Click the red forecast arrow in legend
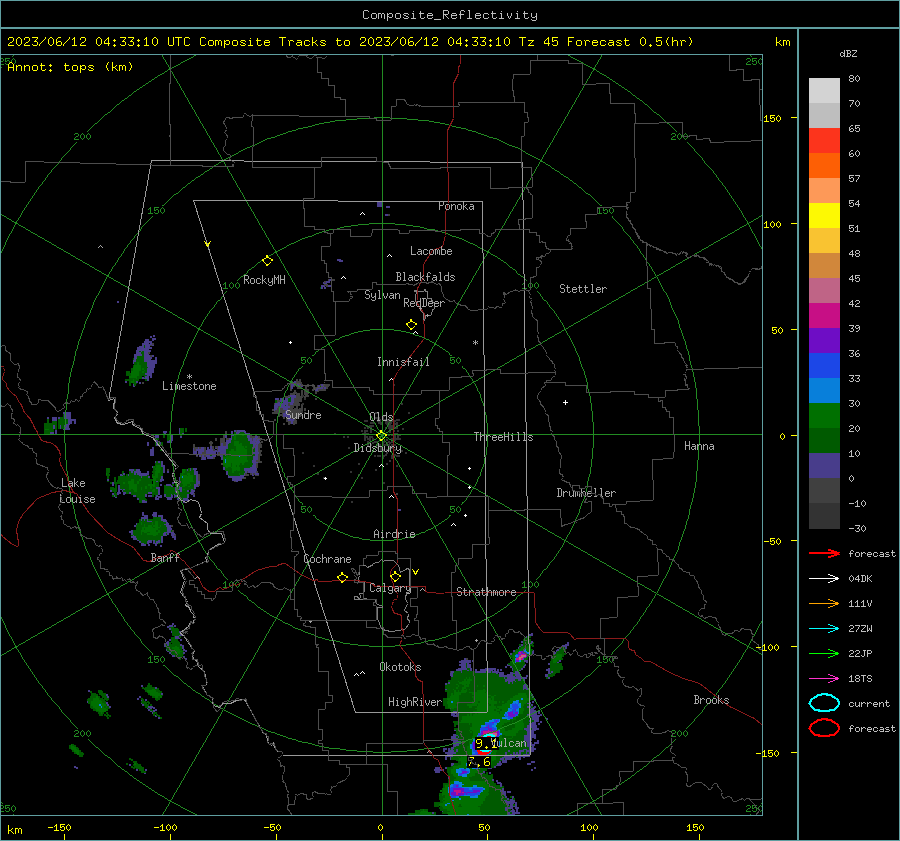The width and height of the screenshot is (900, 841). [x=824, y=553]
